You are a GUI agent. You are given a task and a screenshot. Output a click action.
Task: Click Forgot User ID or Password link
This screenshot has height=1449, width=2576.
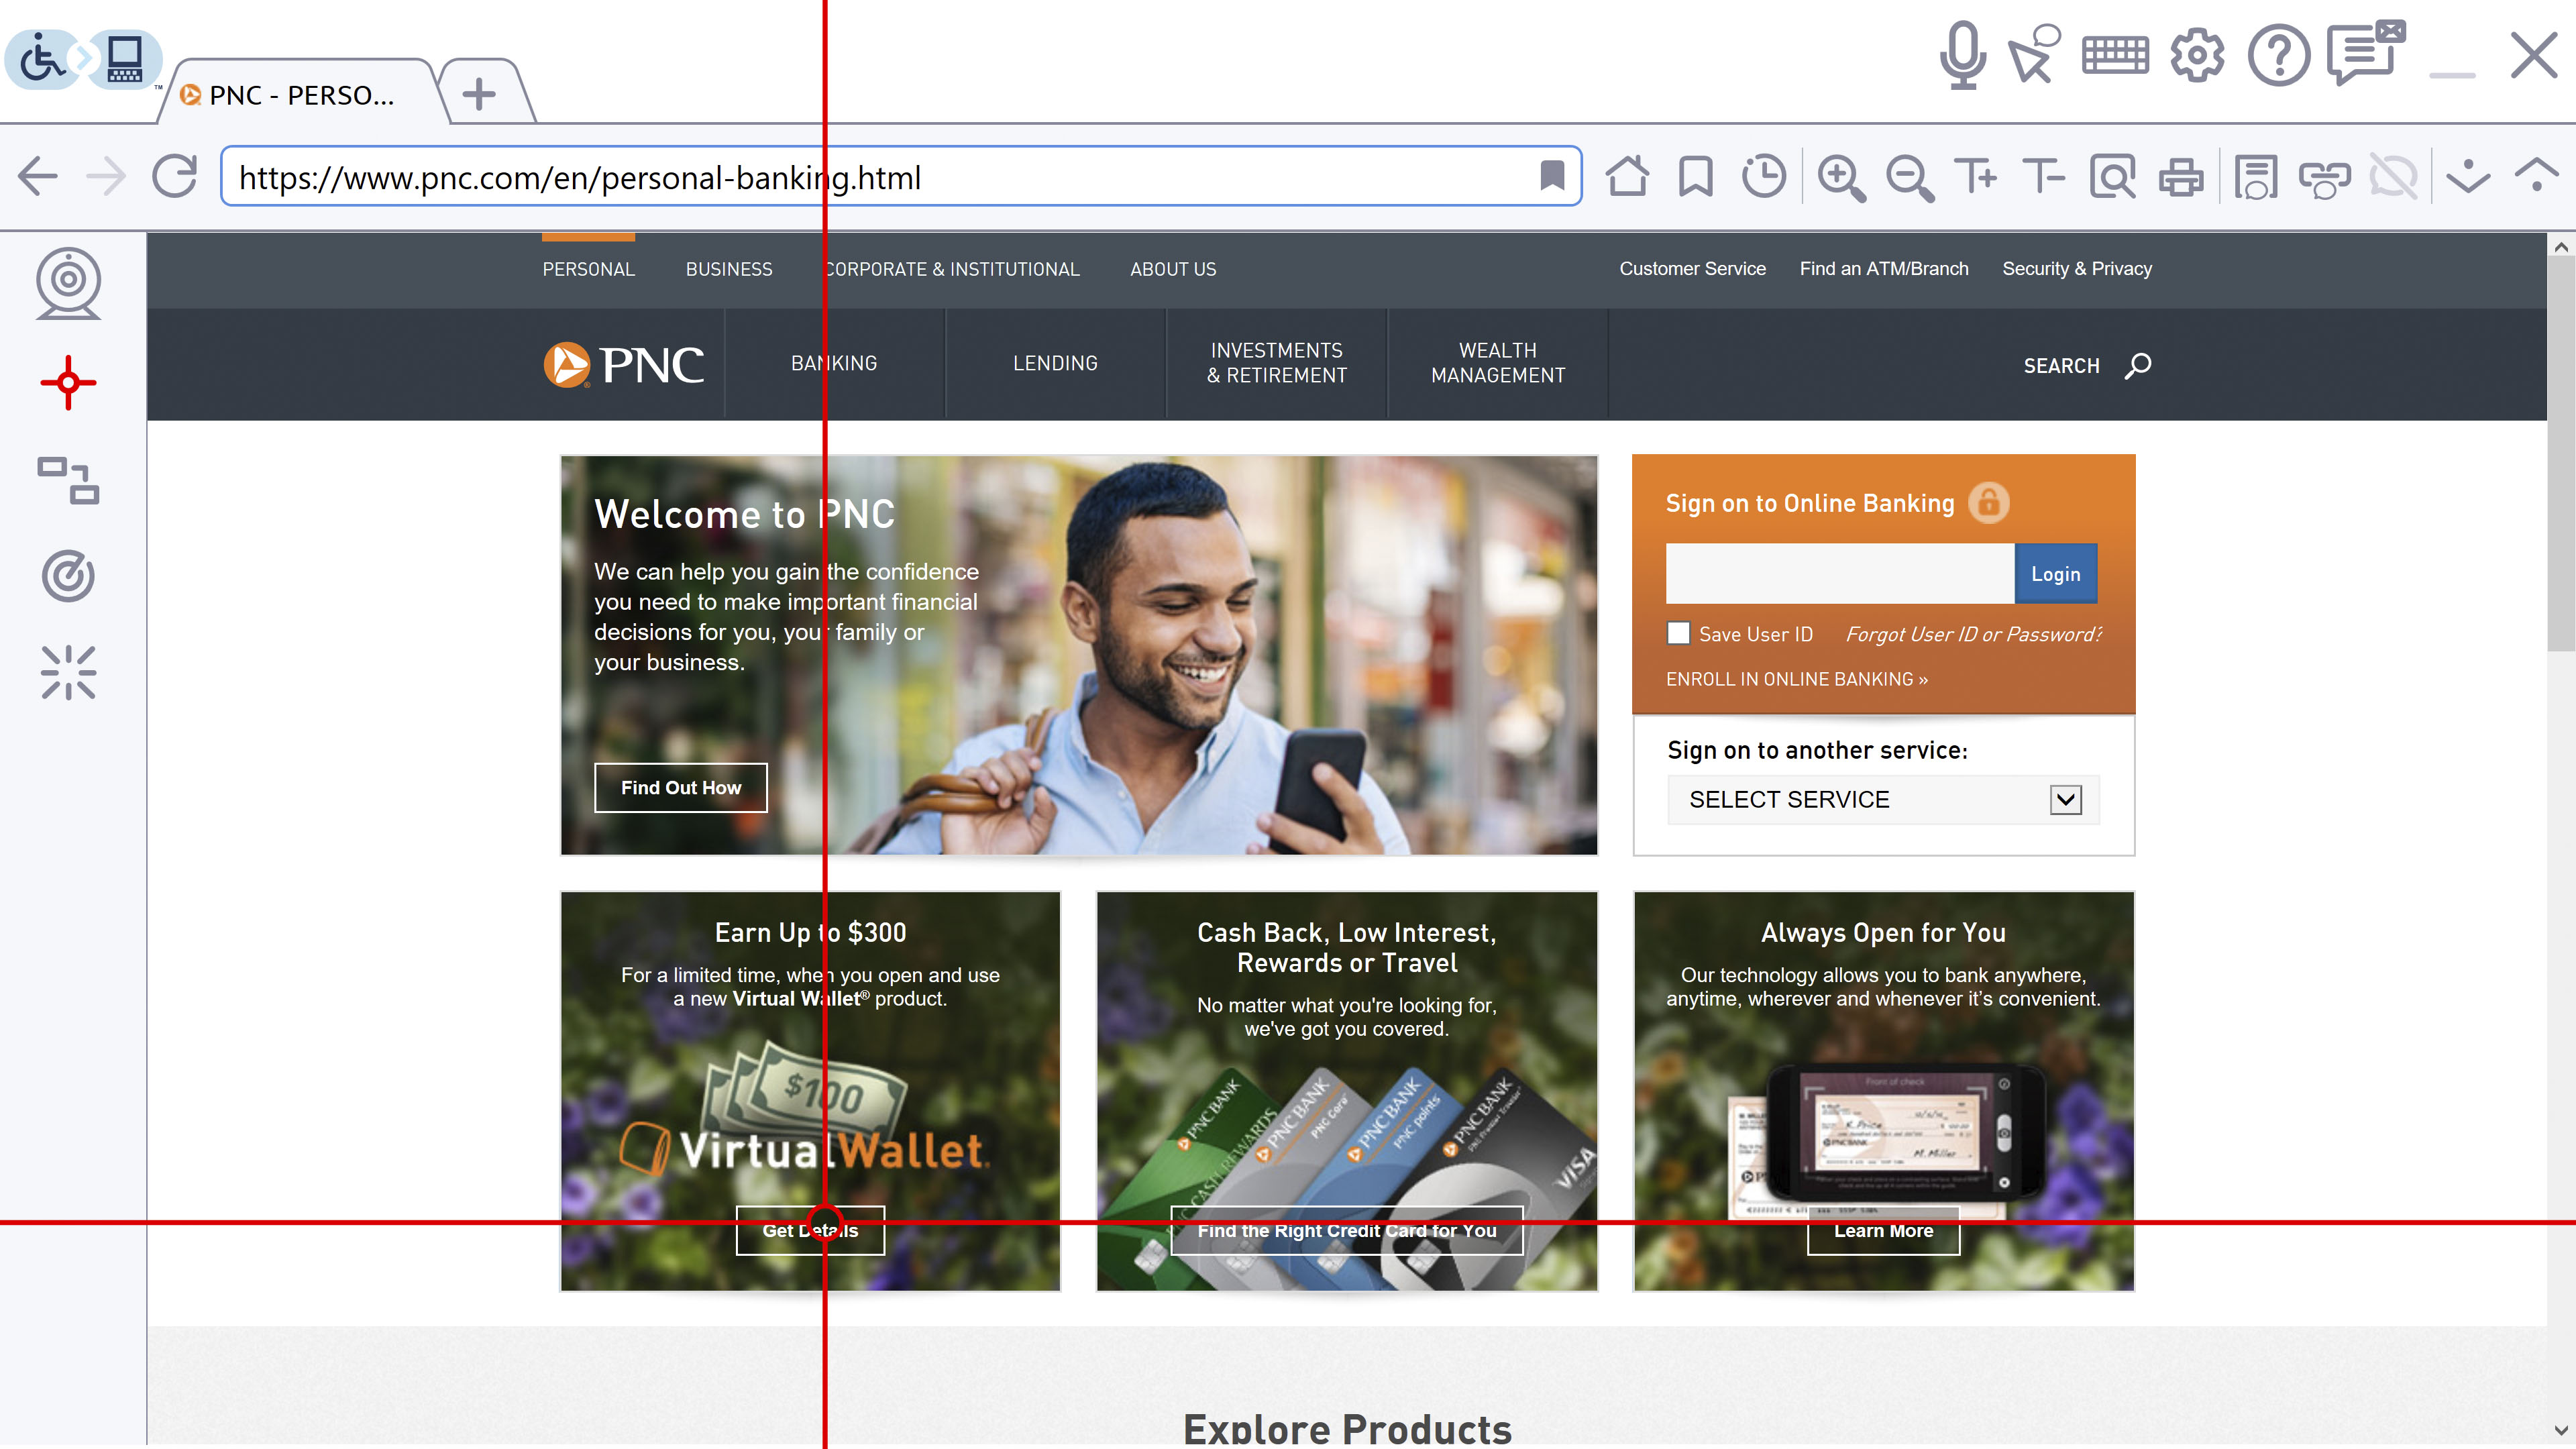(1974, 634)
